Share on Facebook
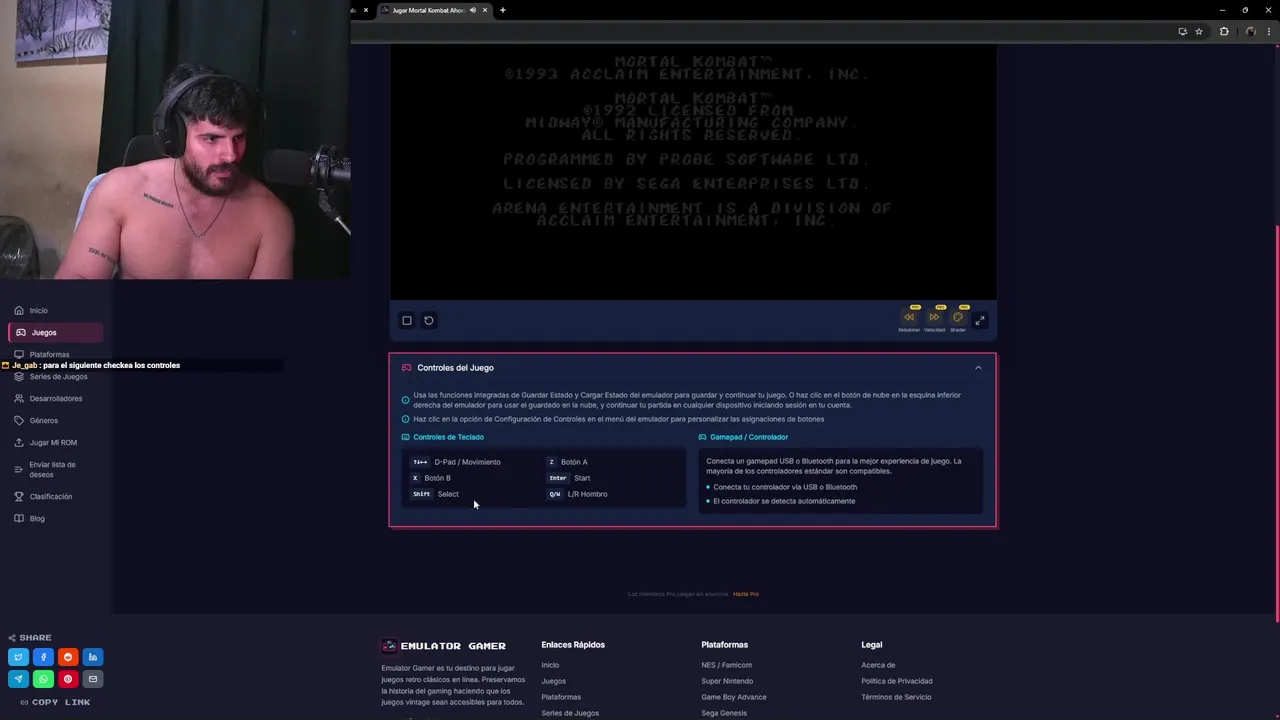1280x720 pixels. 43,657
